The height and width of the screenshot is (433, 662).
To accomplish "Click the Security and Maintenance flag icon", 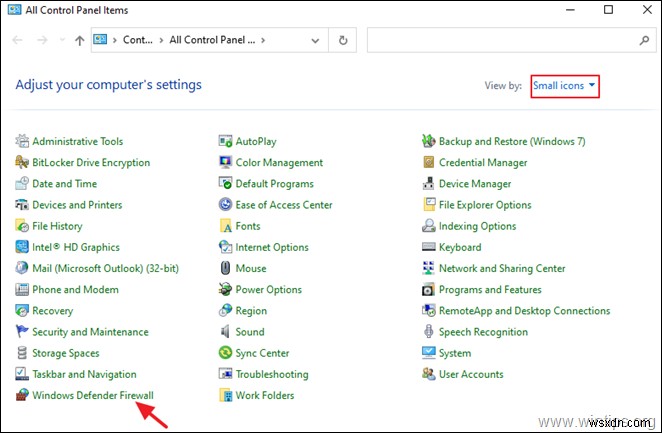I will (22, 332).
